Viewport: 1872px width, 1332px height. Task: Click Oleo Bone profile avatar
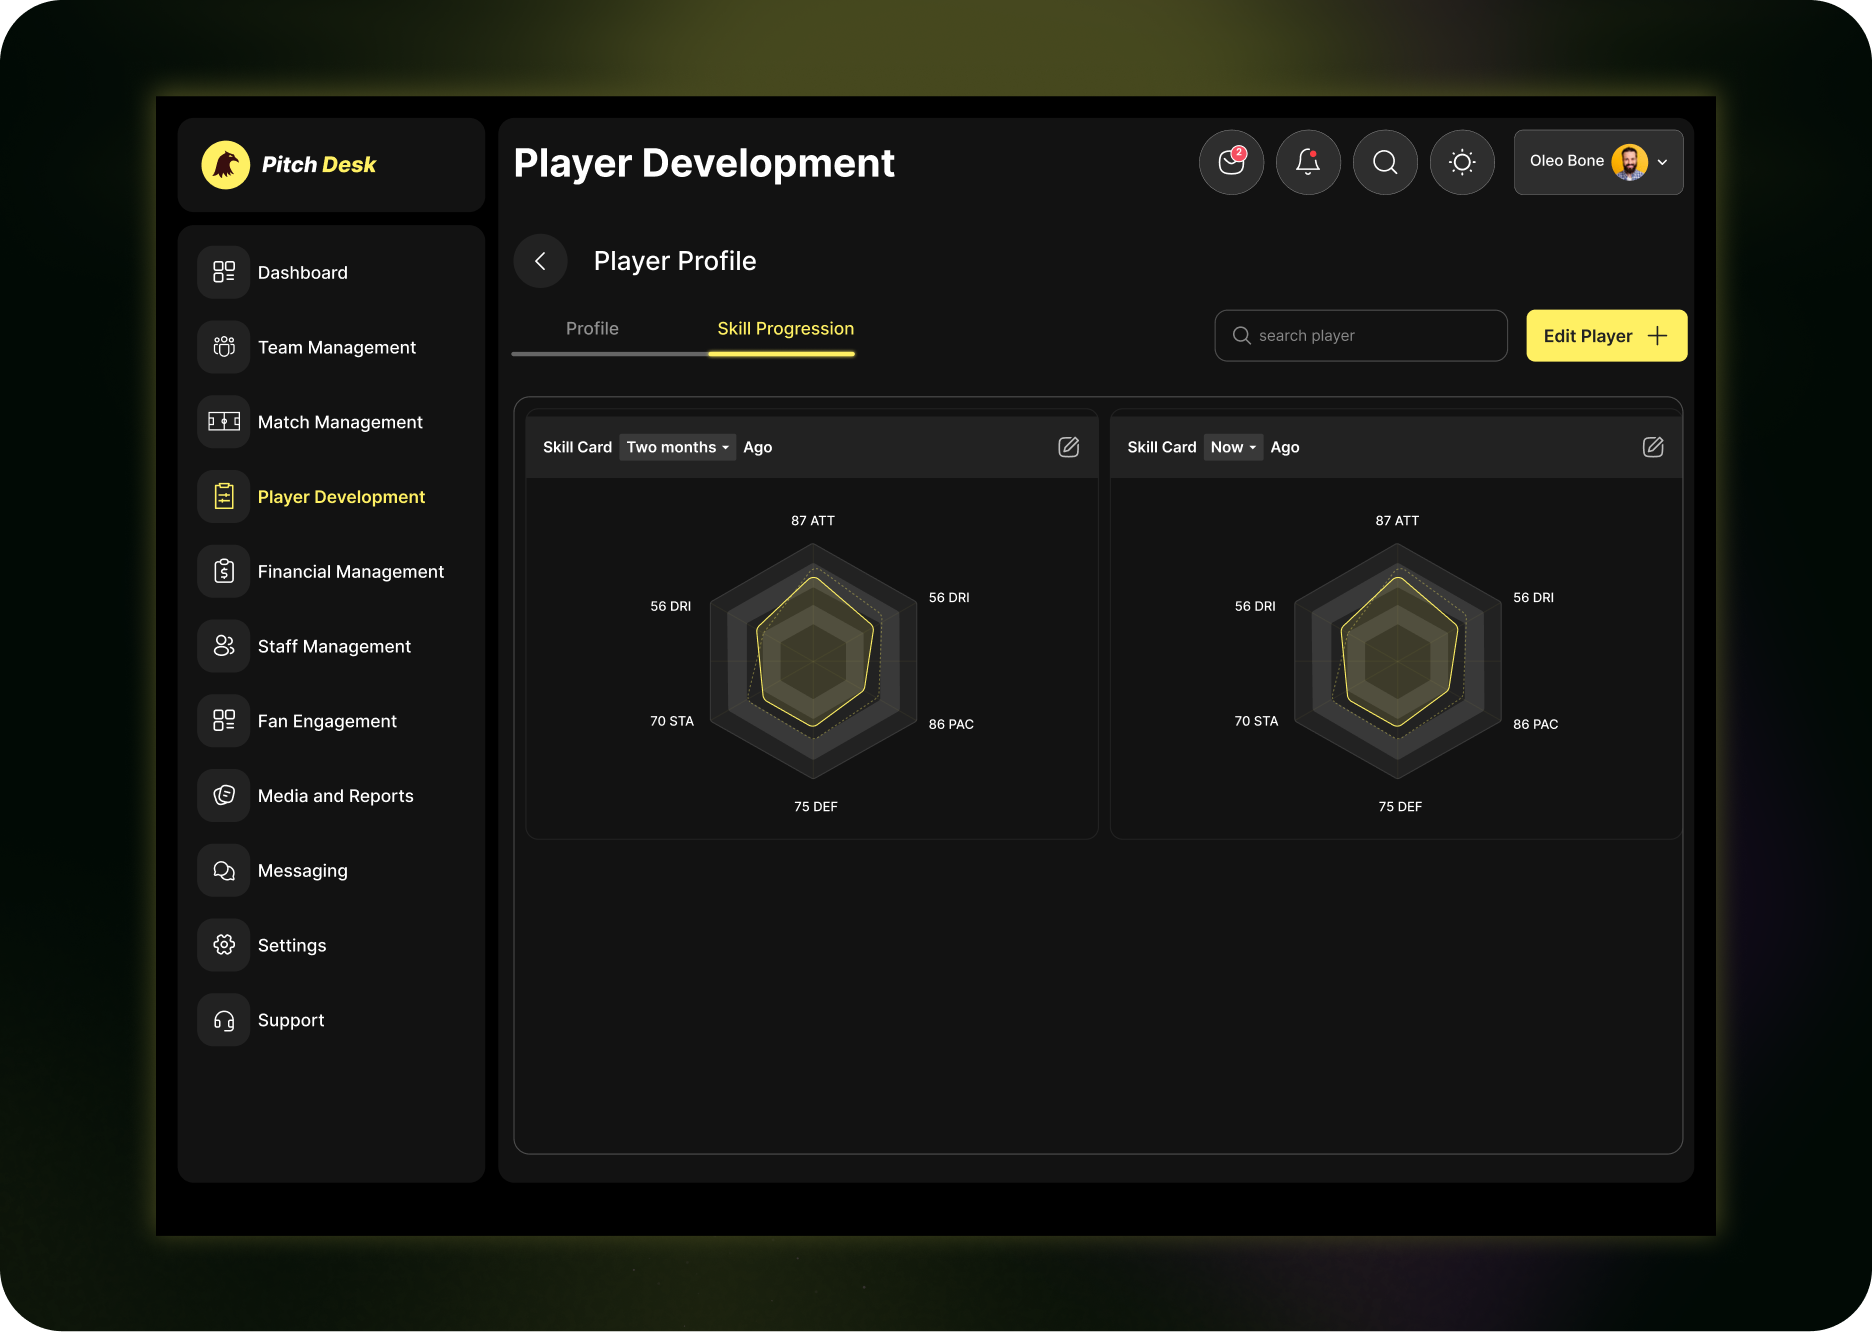[1629, 162]
